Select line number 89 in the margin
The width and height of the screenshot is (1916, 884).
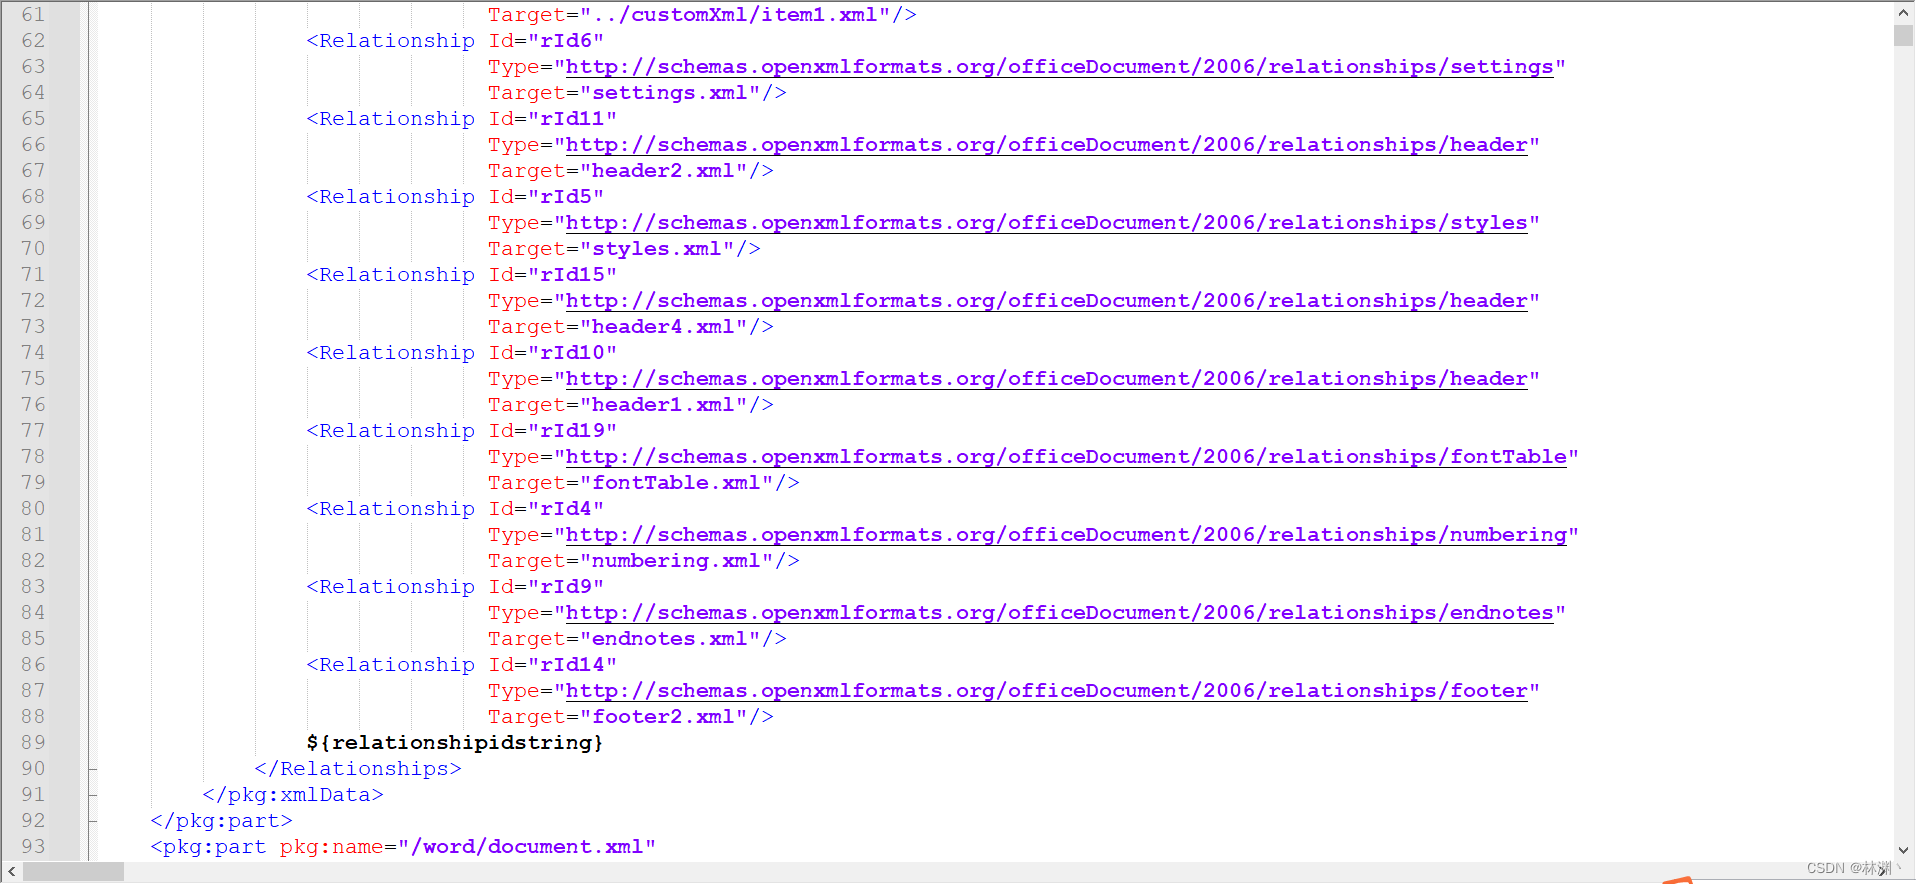pyautogui.click(x=33, y=743)
